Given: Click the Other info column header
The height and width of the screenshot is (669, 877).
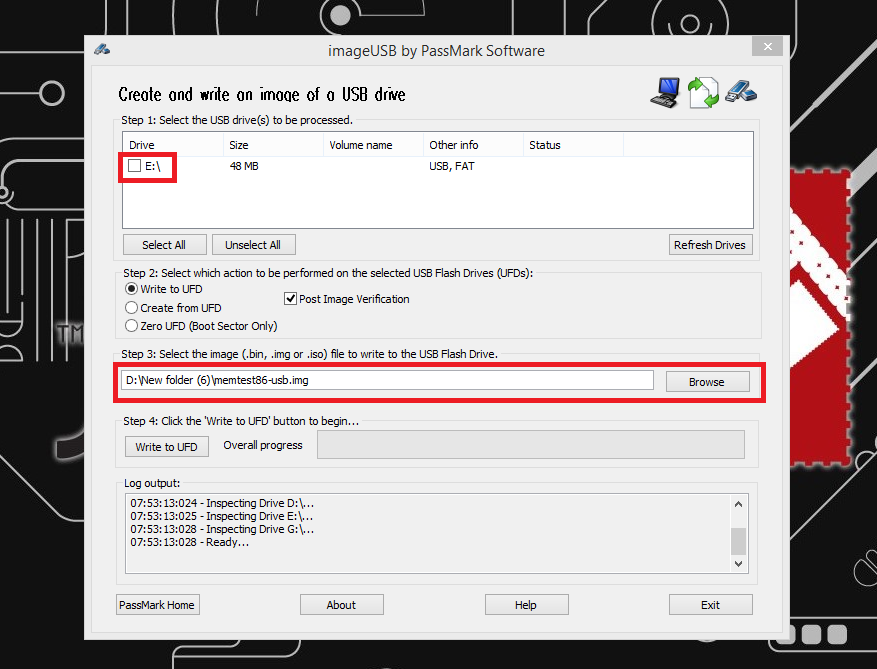Looking at the screenshot, I should pos(473,145).
